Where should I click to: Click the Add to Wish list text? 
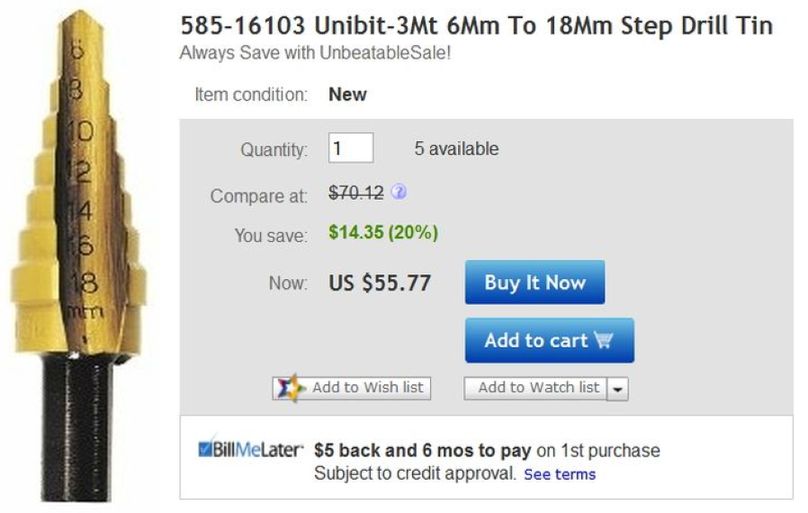click(367, 388)
